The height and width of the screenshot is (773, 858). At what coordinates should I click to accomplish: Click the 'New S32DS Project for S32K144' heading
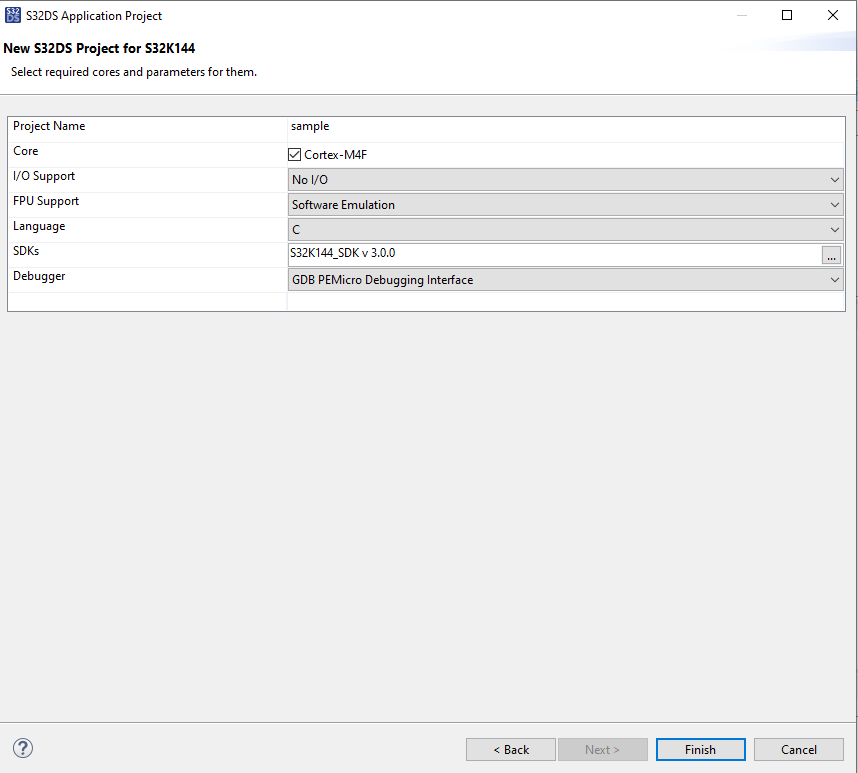[x=99, y=48]
